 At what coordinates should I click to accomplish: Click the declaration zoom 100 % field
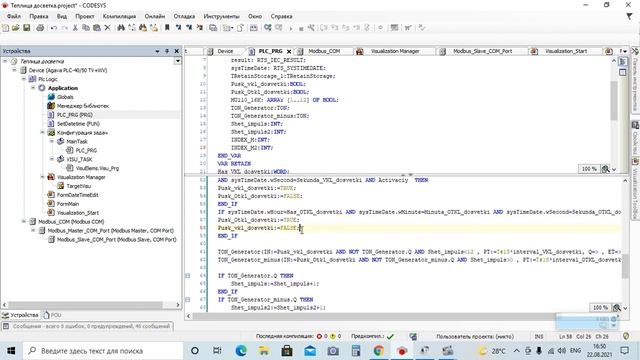pyautogui.click(x=589, y=169)
